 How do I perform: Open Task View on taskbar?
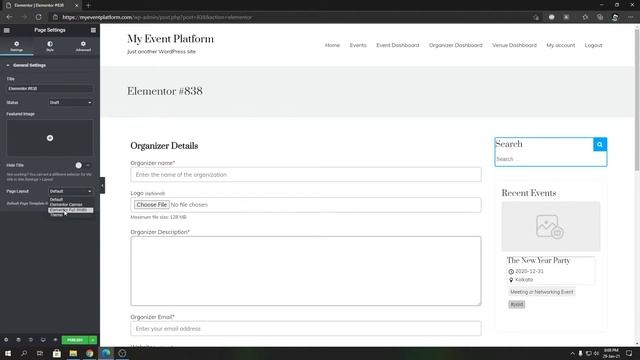coord(40,353)
